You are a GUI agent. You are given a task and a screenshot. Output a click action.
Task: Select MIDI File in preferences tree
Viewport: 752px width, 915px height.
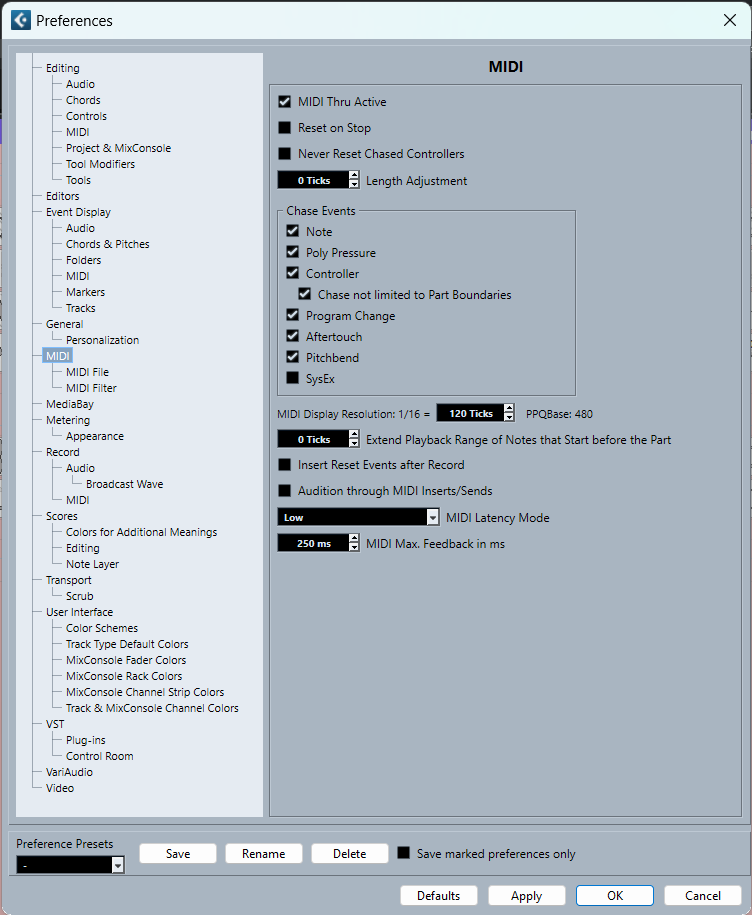pyautogui.click(x=87, y=372)
